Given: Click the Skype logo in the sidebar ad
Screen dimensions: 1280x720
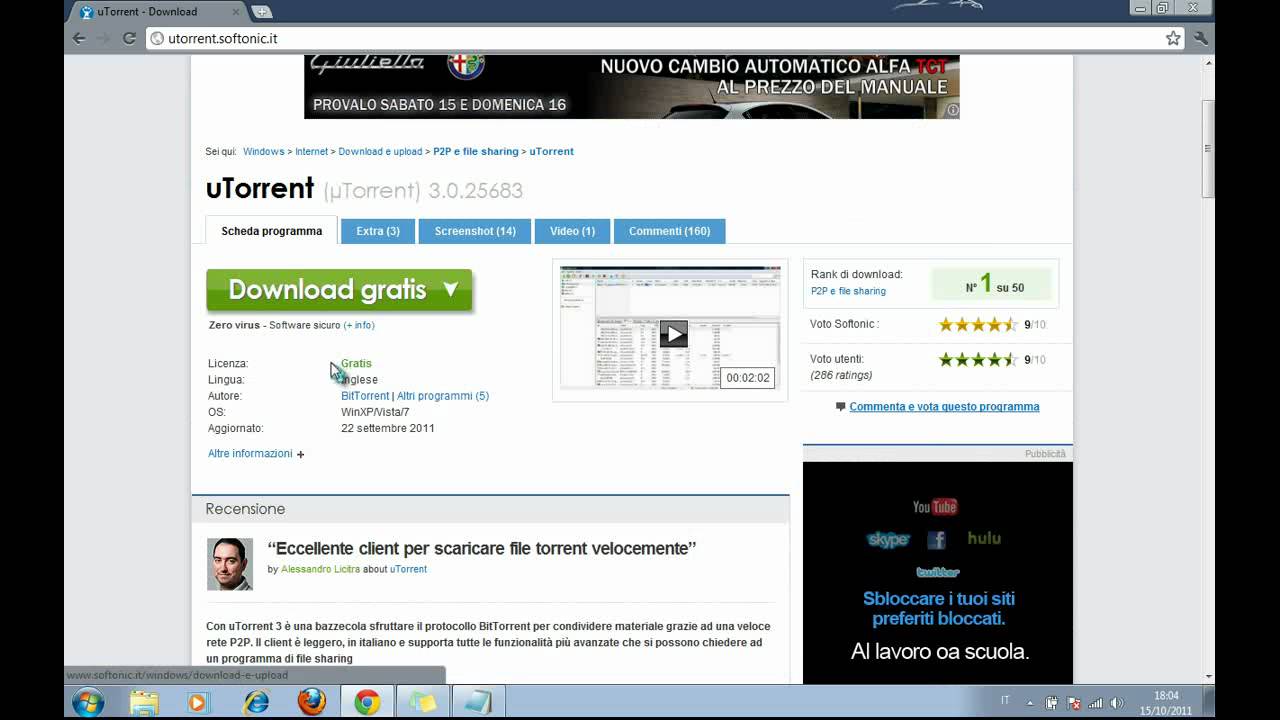Looking at the screenshot, I should coord(888,540).
